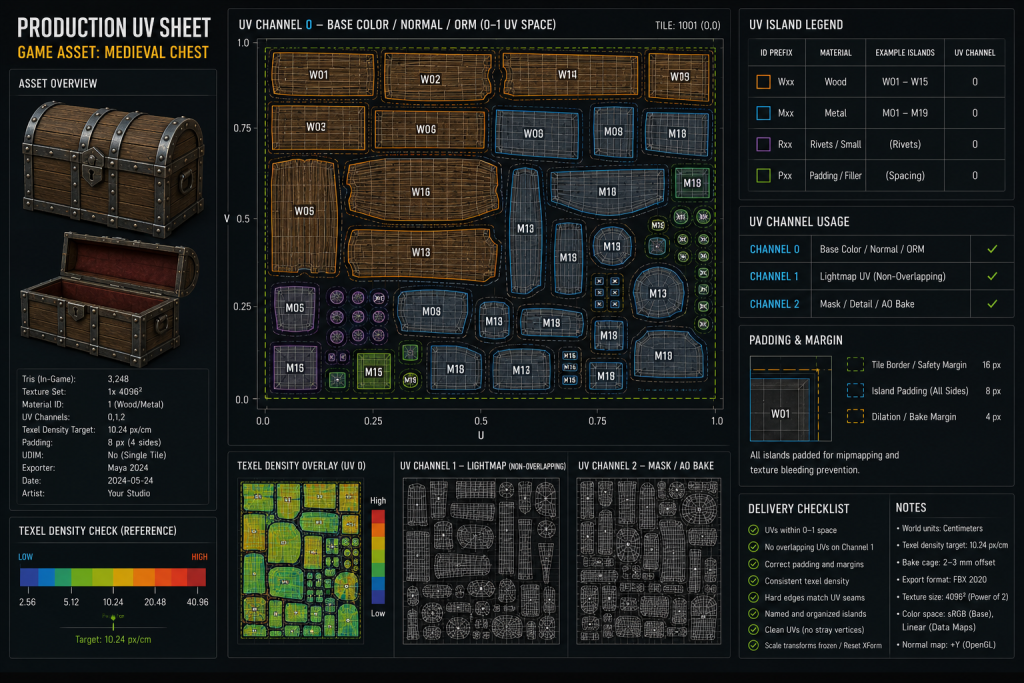Click the Island Padding (All Sides) dashed icon
The height and width of the screenshot is (683, 1024).
pyautogui.click(x=855, y=390)
